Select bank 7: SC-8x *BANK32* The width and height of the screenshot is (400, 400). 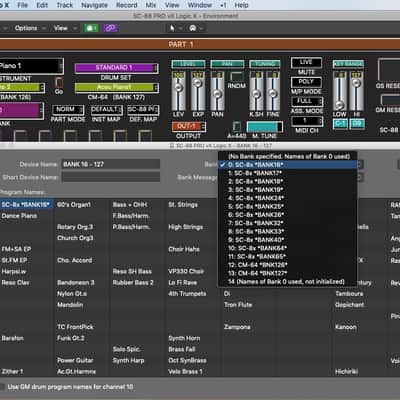[288, 223]
